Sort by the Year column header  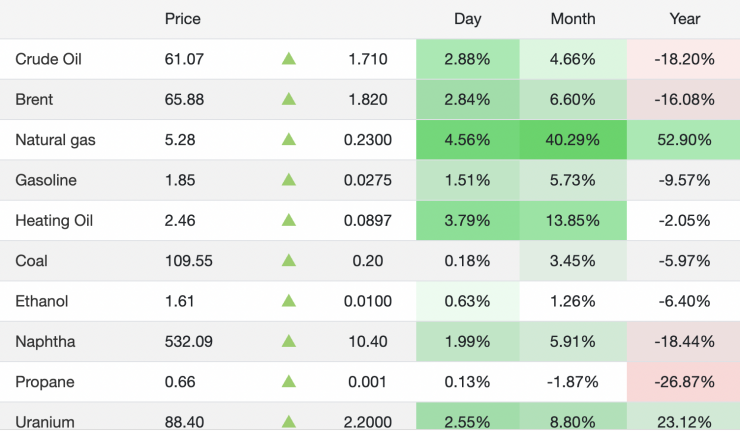684,19
